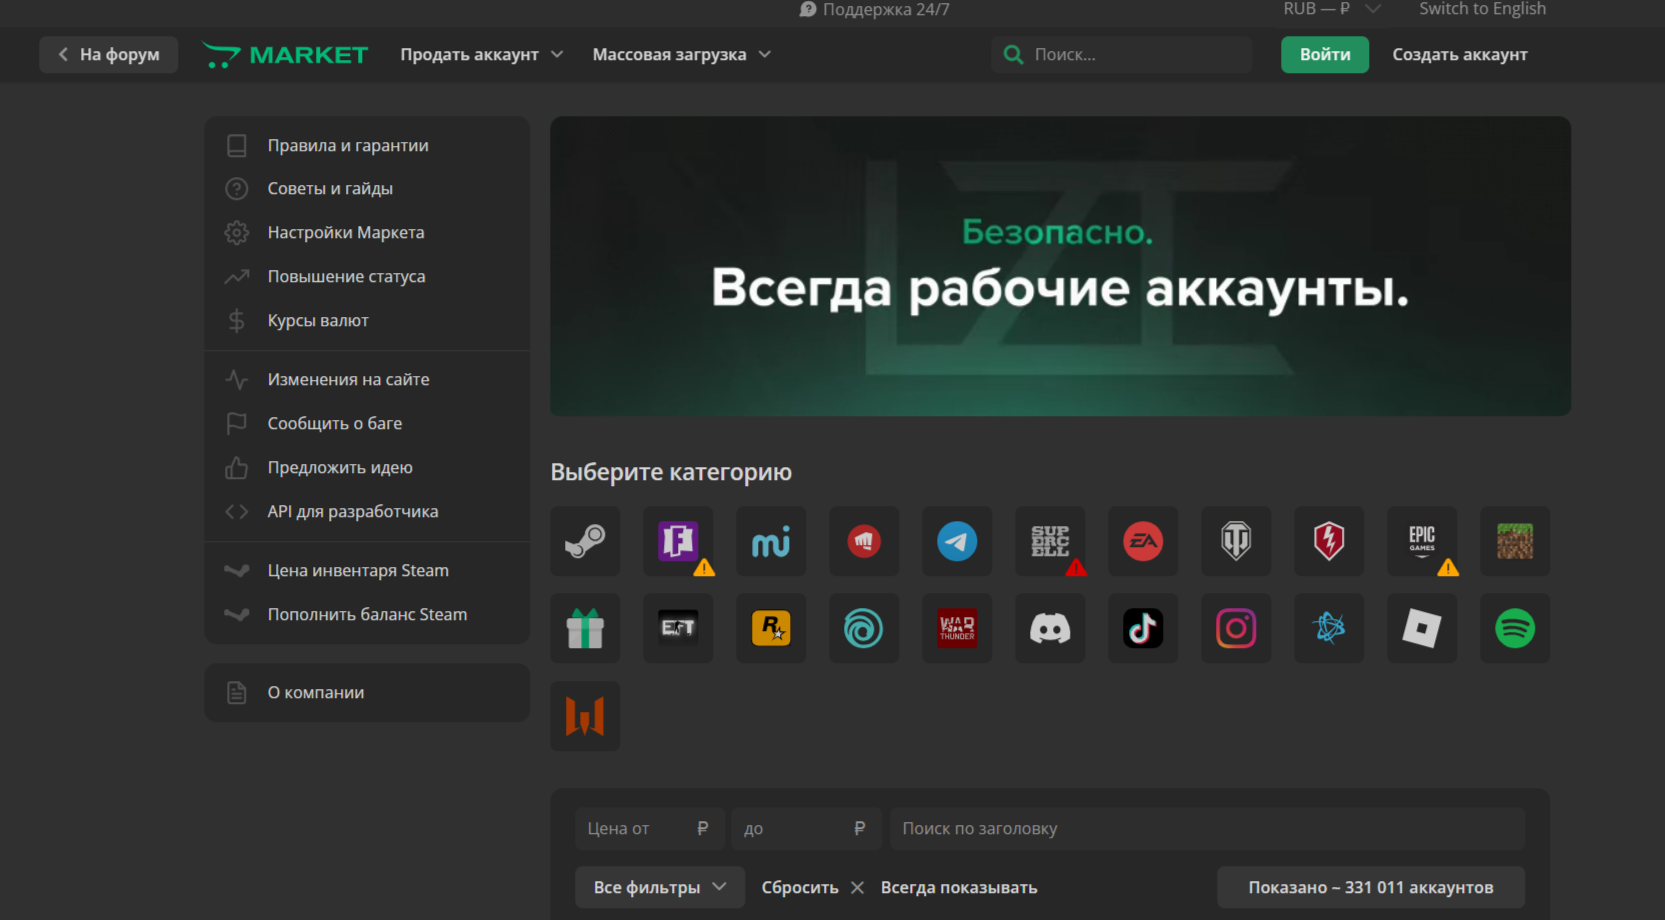Click the 'Switch to English' link
Viewport: 1665px width, 920px height.
(1482, 9)
